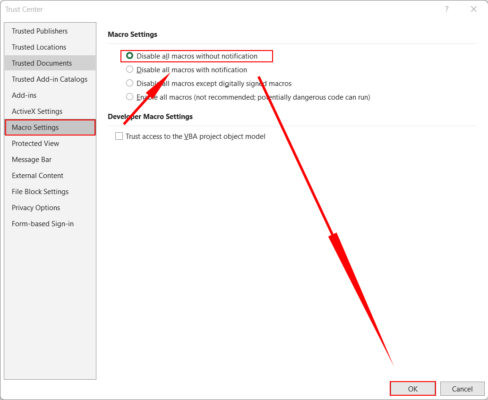488x400 pixels.
Task: Show Privacy Options page
Action: (x=50, y=207)
